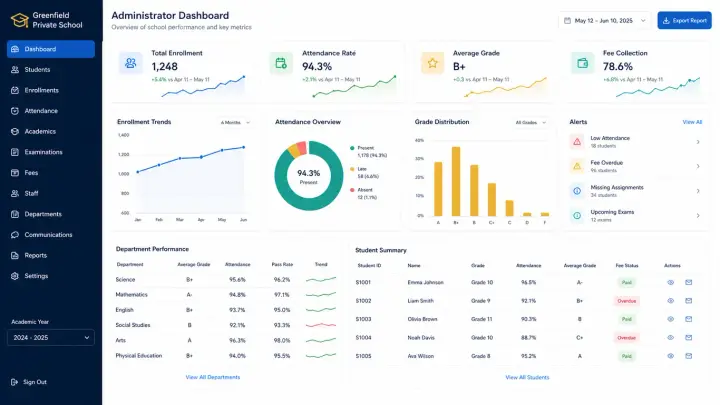Click the Total Enrollment people icon
Viewport: 720px width, 405px height.
130,63
